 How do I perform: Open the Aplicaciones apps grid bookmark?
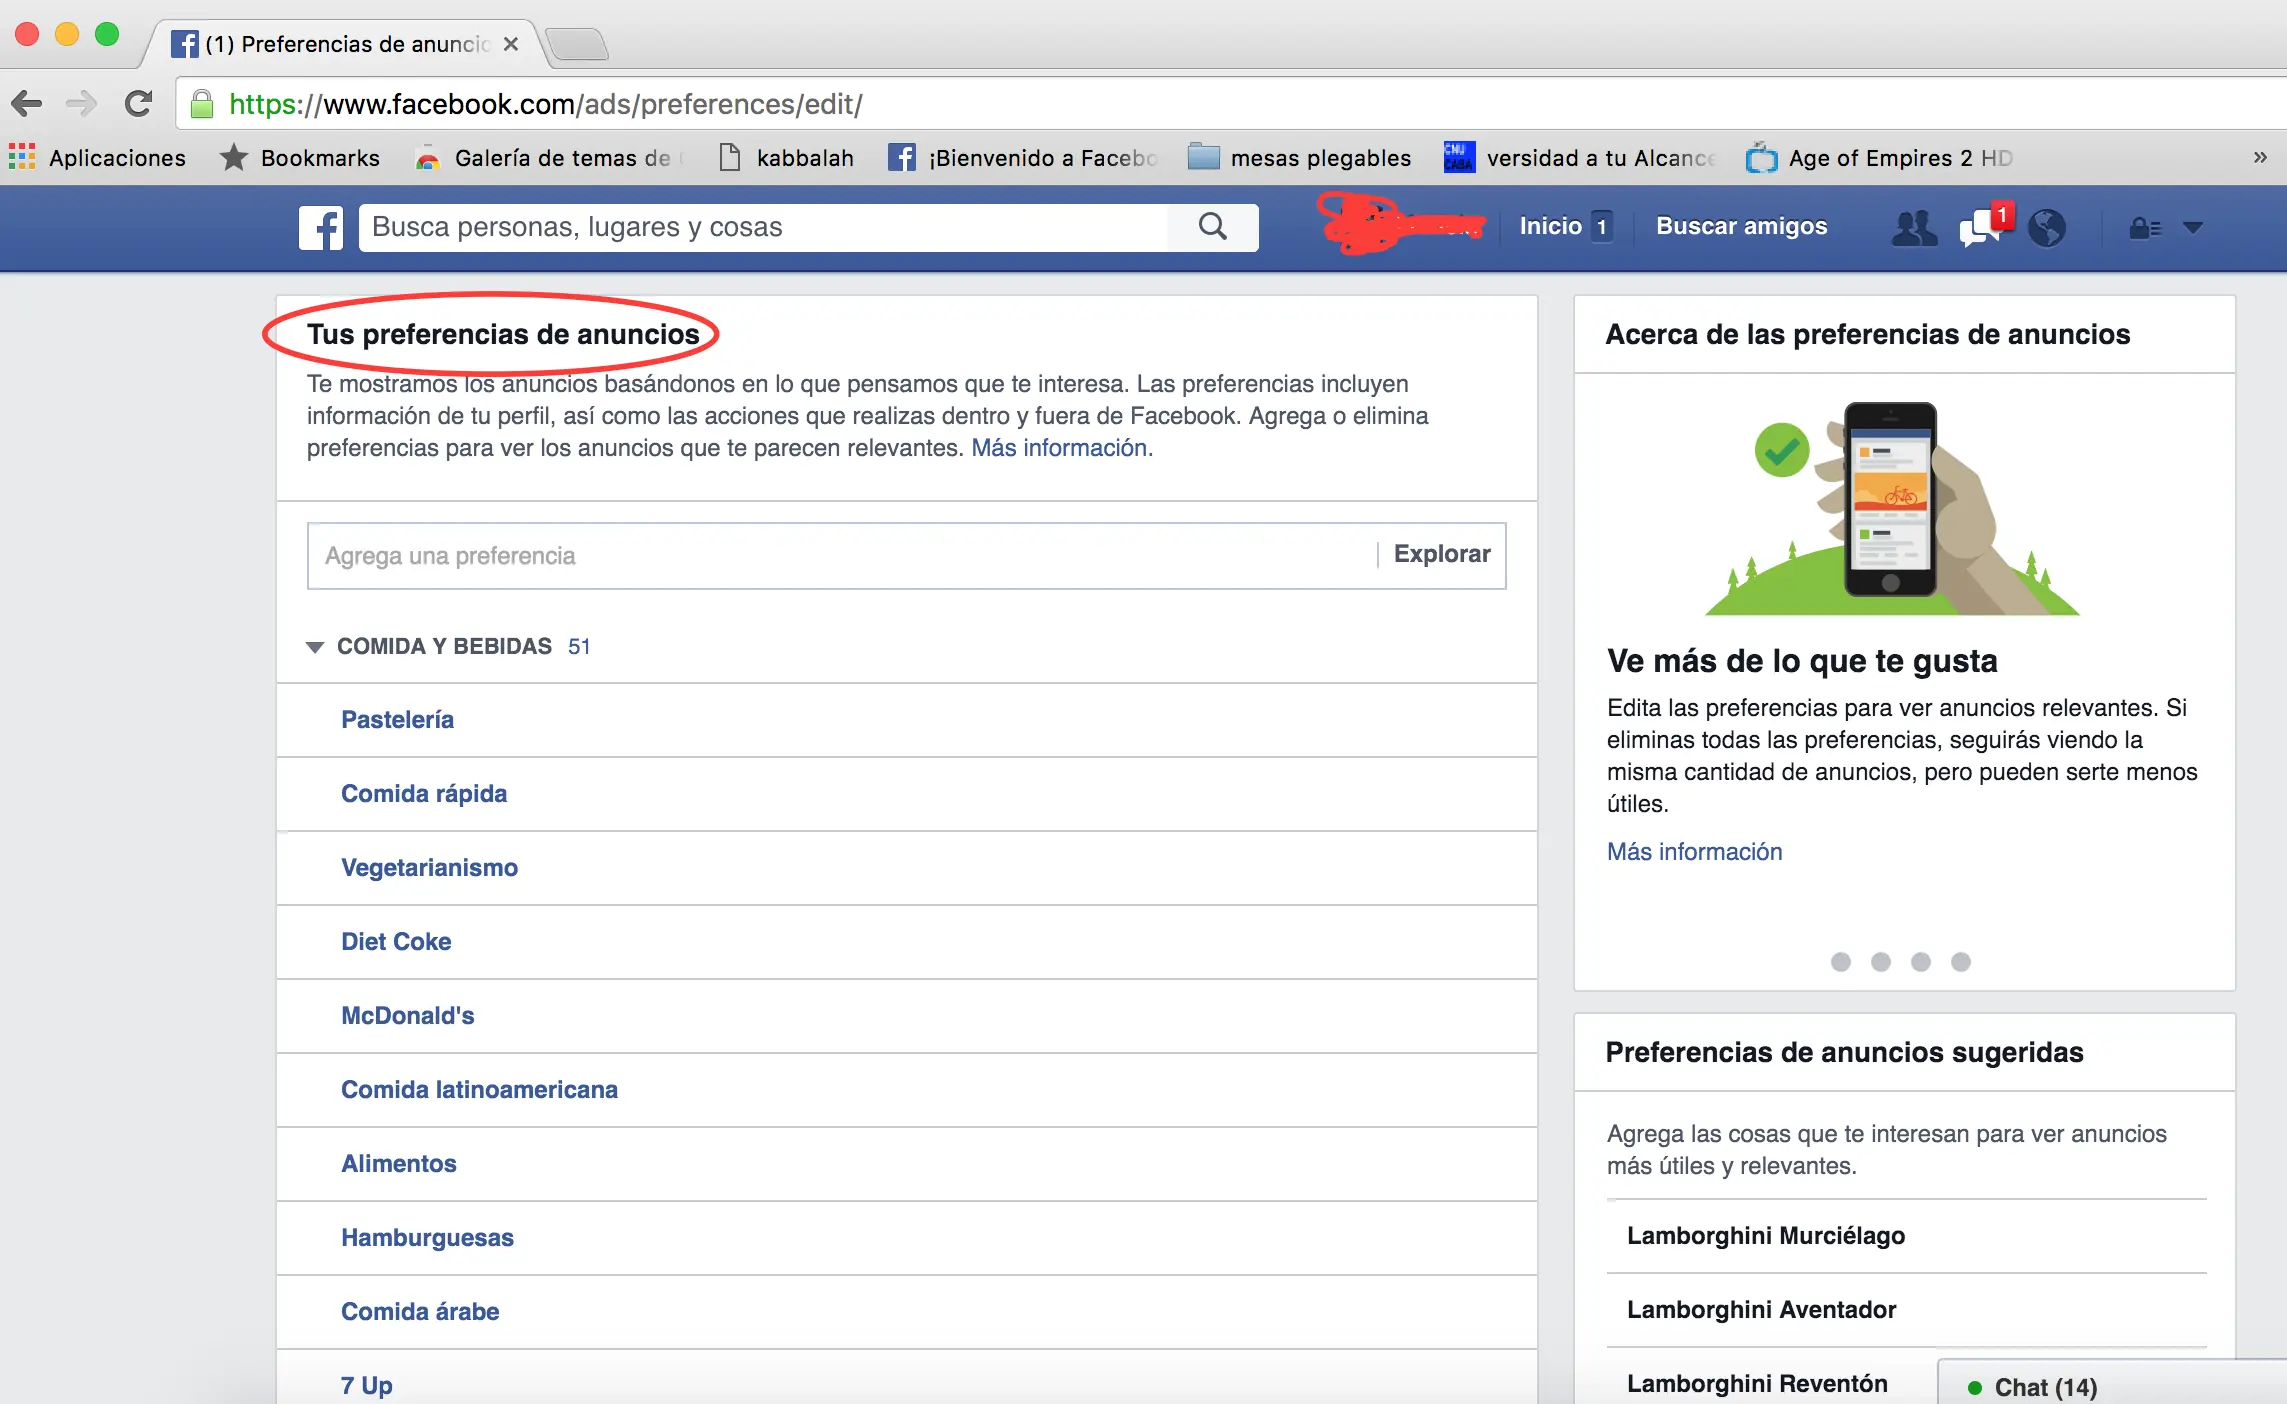[97, 158]
